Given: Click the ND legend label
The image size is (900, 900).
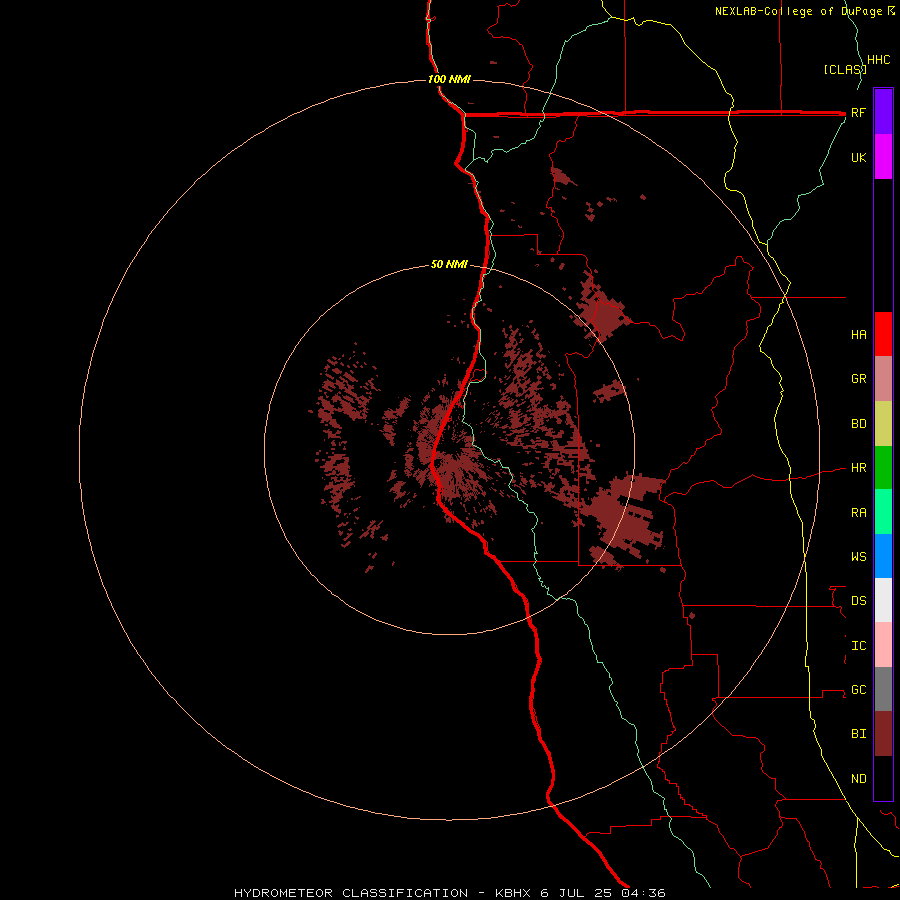Looking at the screenshot, I should (859, 779).
